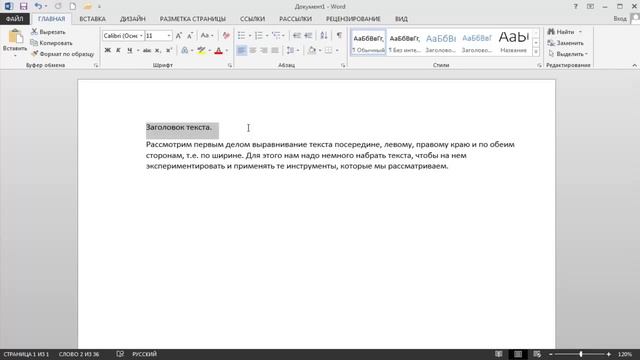Open the ФАЙЛ tab

(15, 19)
